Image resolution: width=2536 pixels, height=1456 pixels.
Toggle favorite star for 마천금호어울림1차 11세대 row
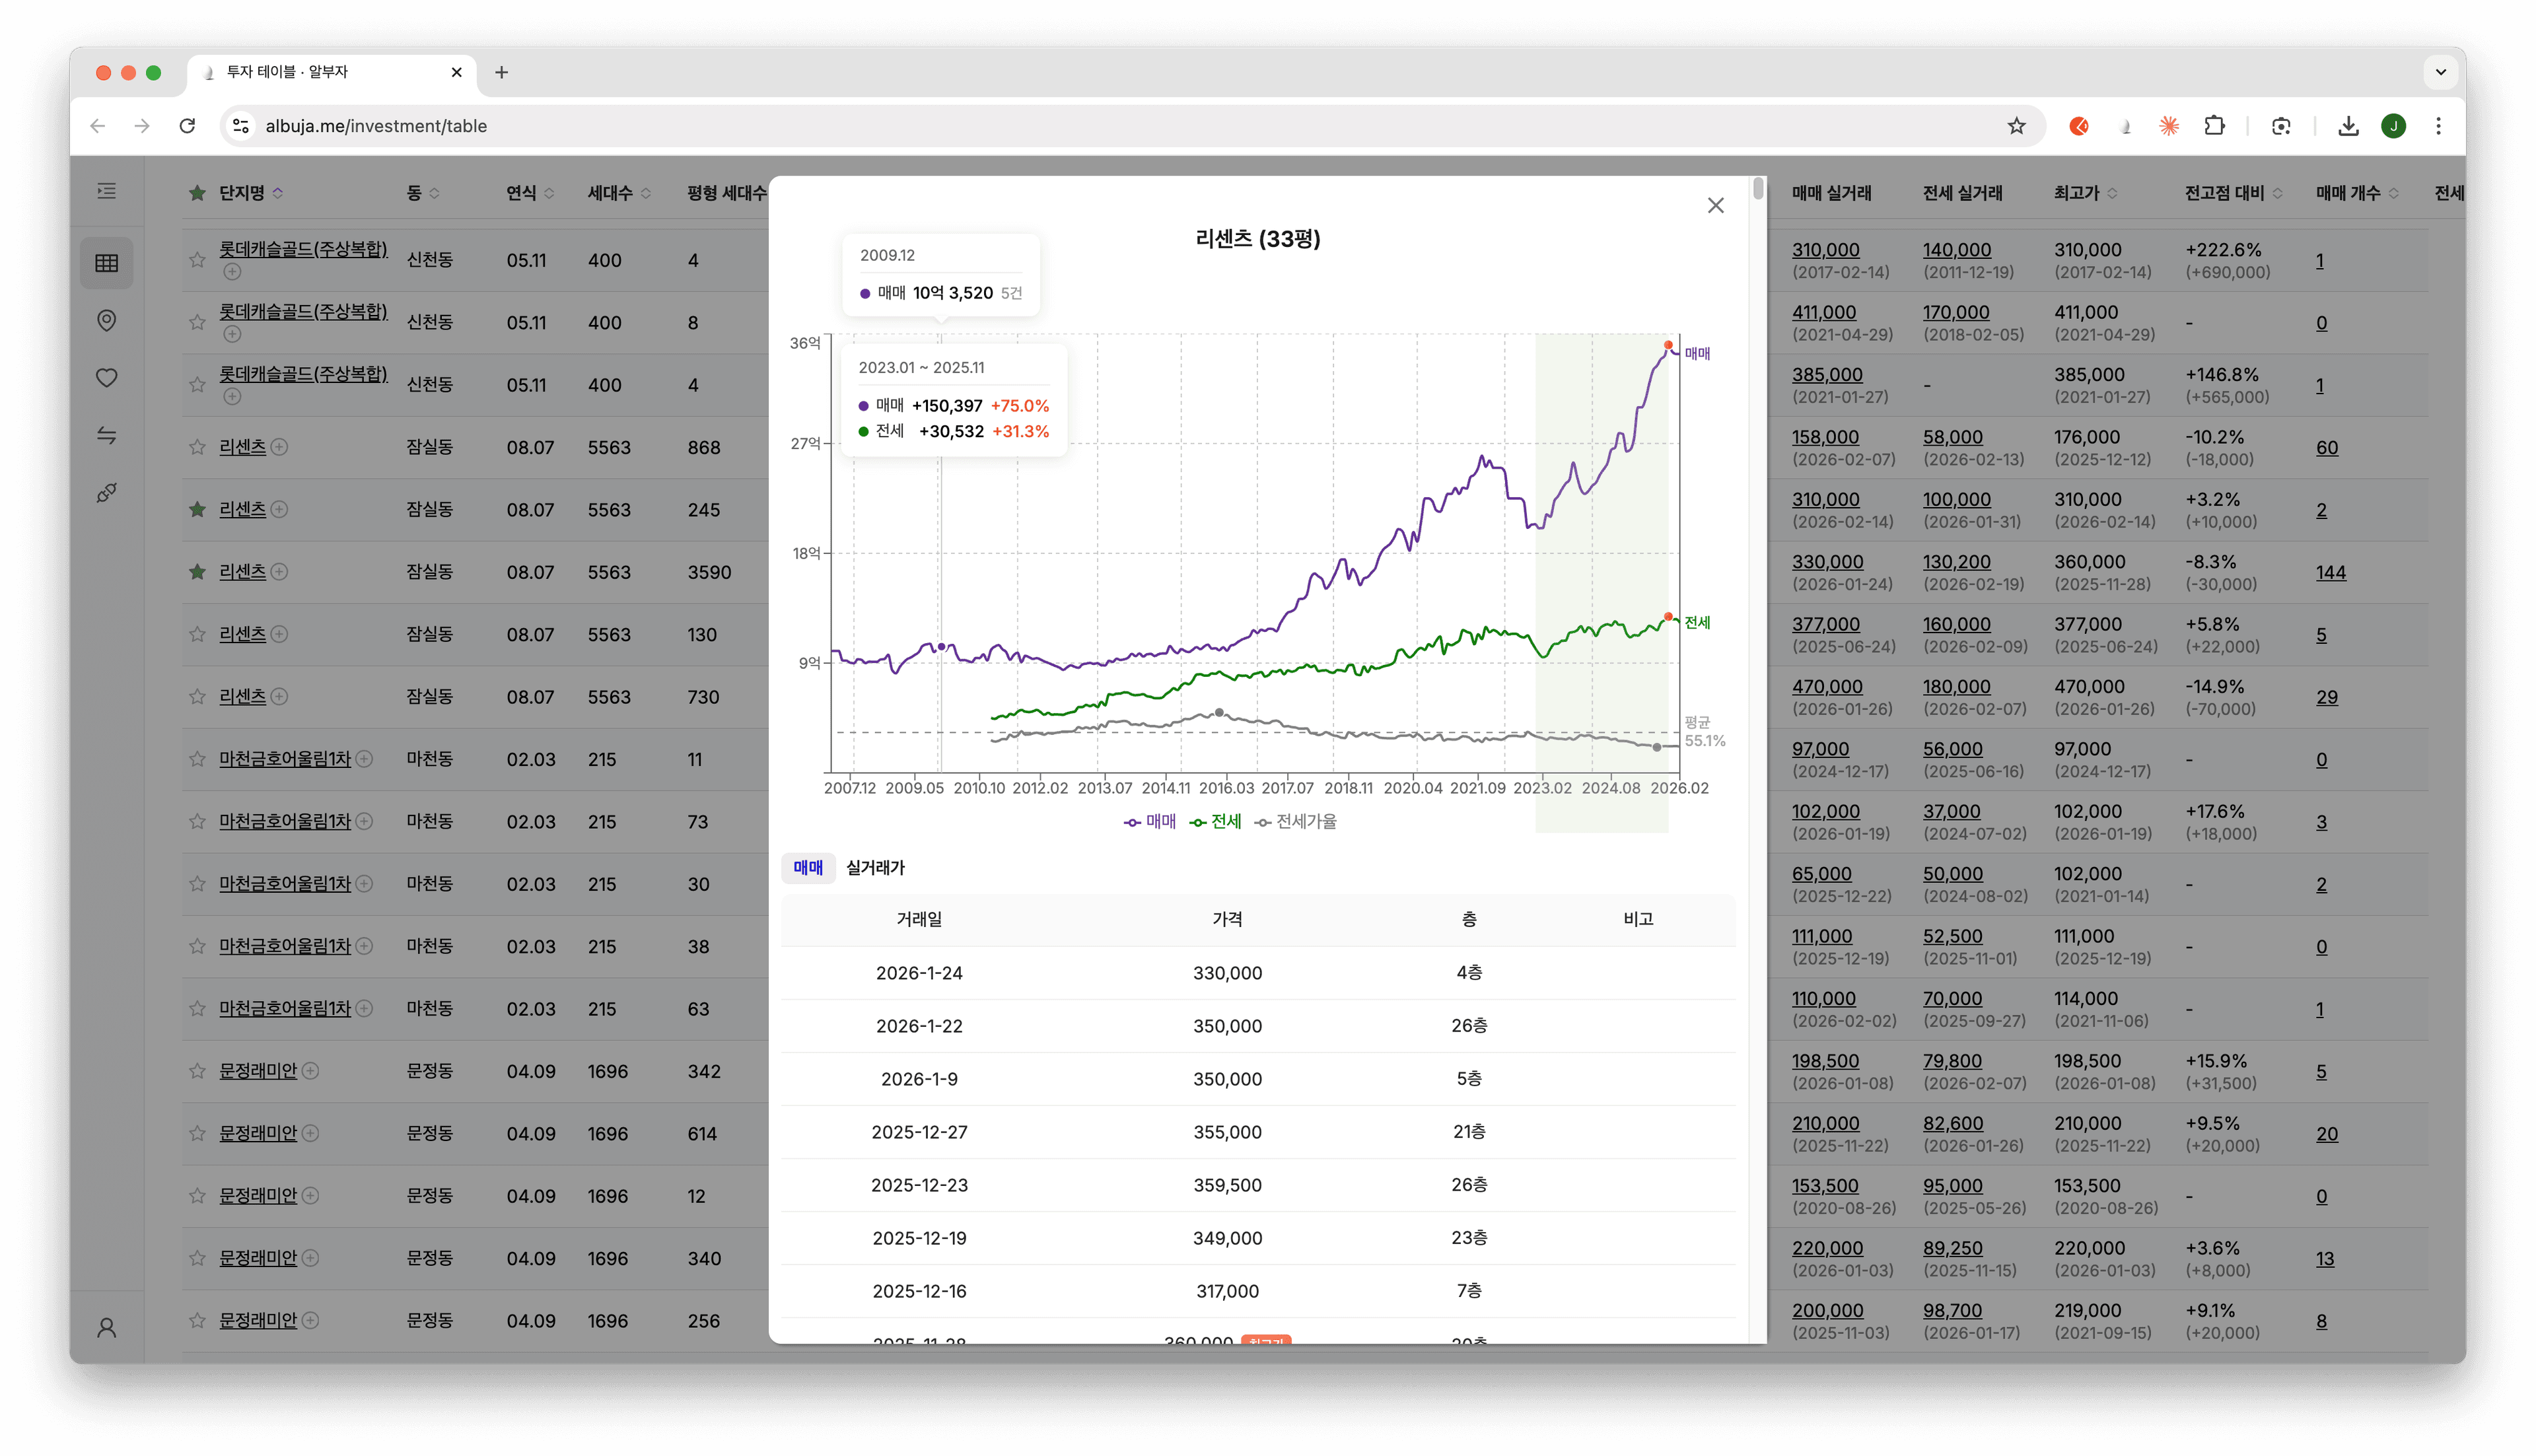197,759
